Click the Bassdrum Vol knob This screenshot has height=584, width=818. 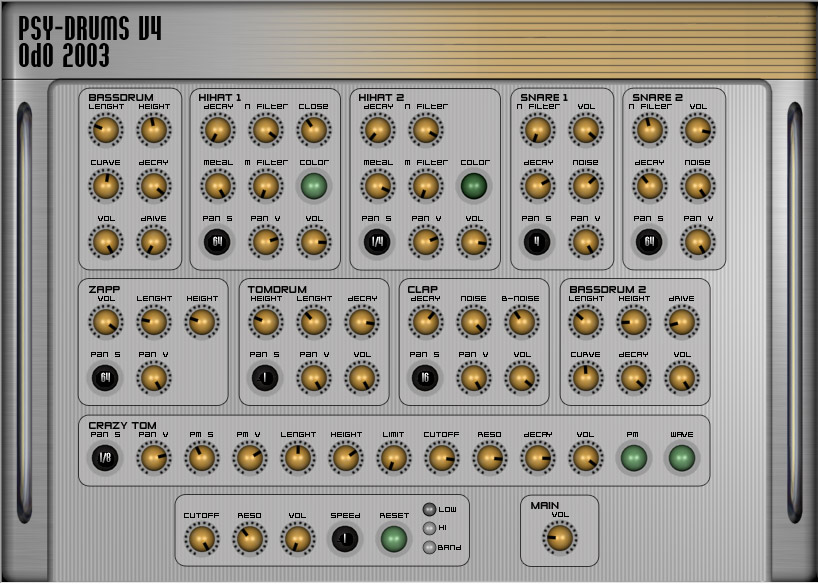pos(106,242)
